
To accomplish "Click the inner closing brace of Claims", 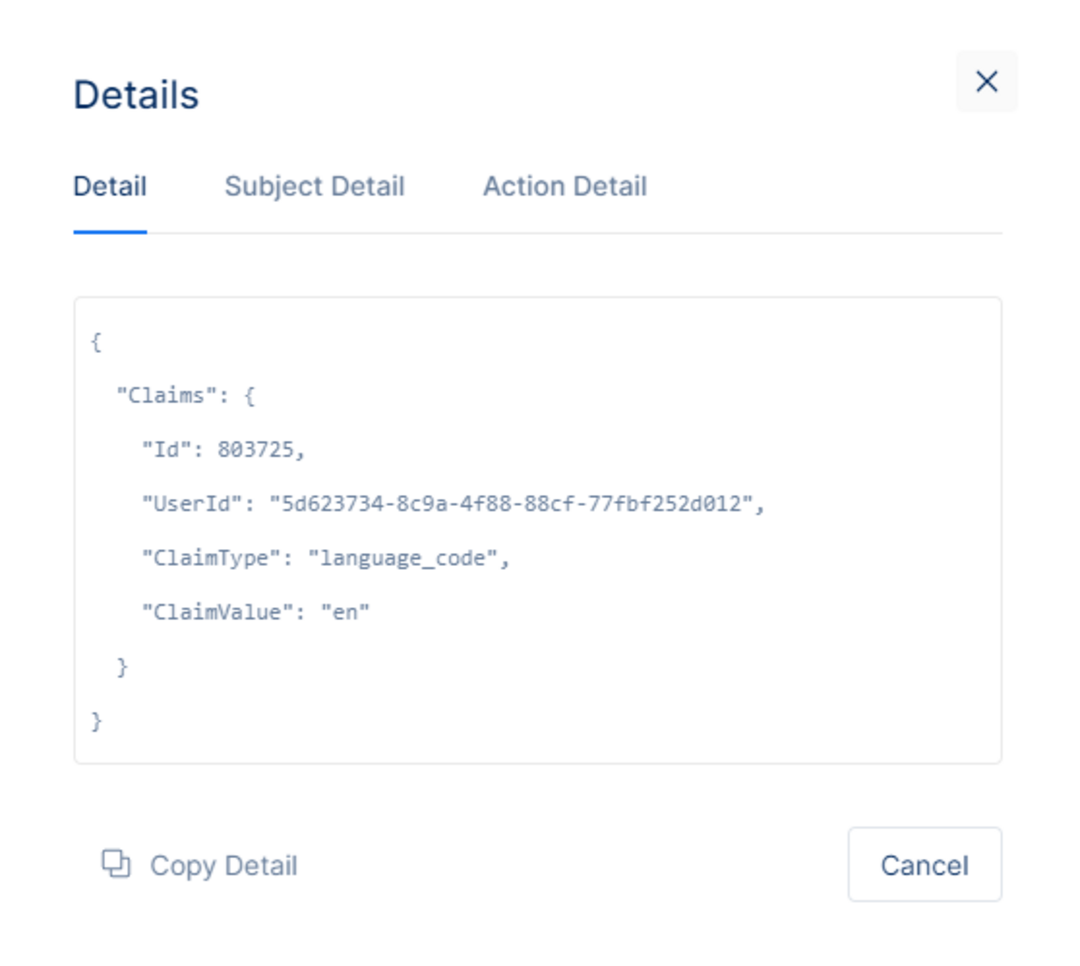I will click(x=122, y=666).
